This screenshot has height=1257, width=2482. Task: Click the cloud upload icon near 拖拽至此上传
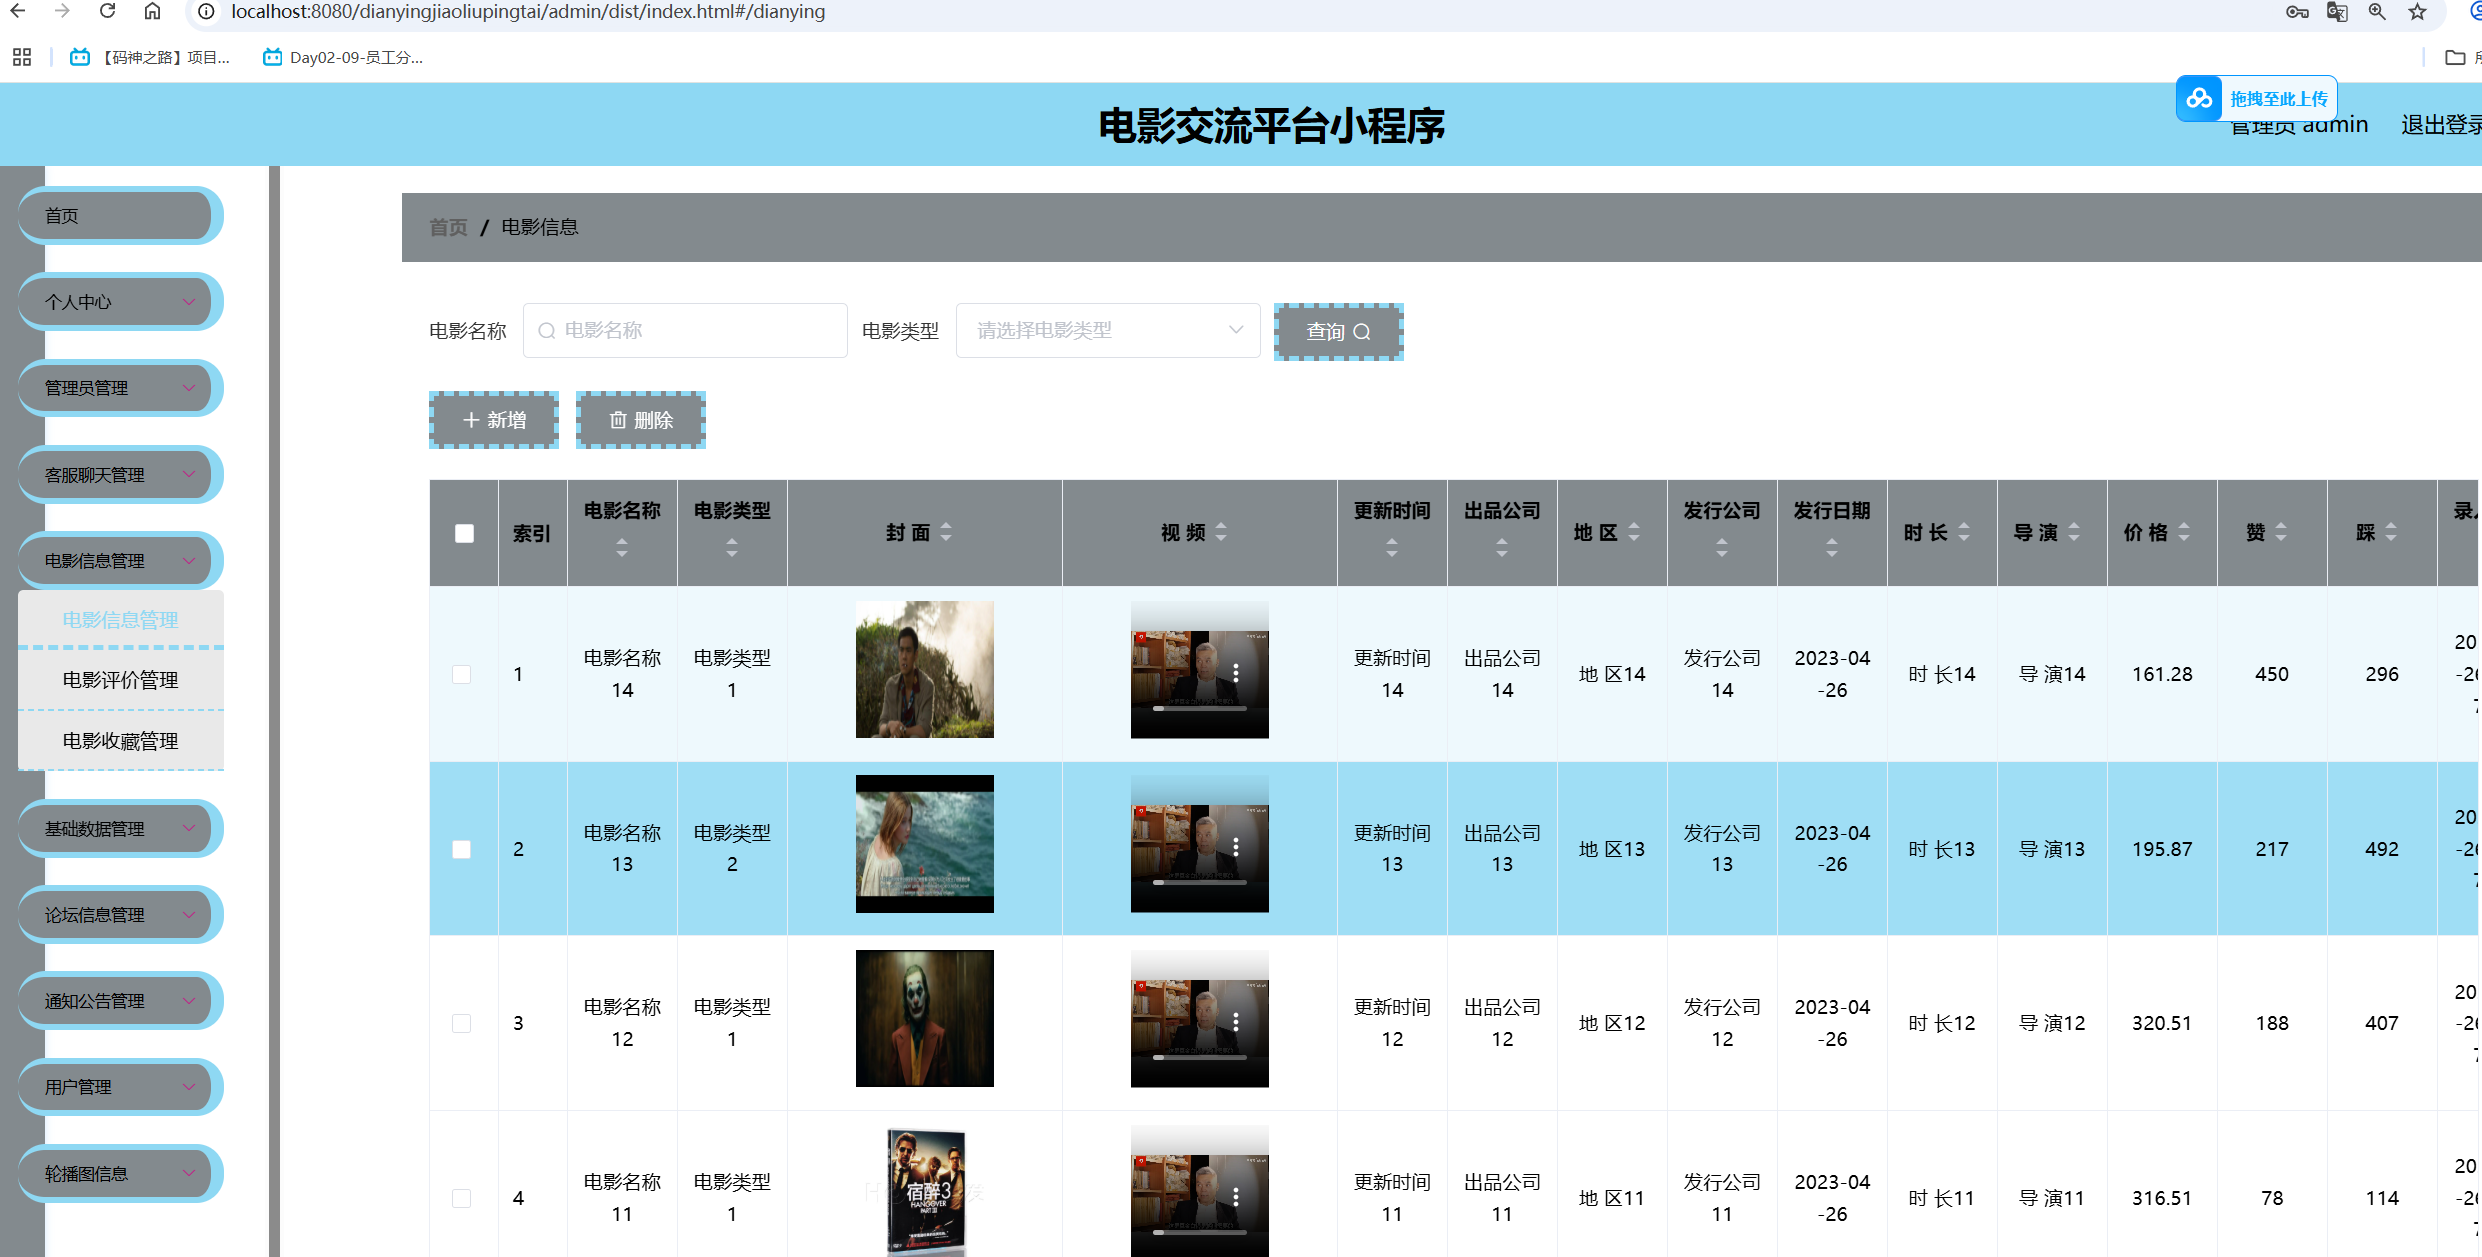(2198, 97)
